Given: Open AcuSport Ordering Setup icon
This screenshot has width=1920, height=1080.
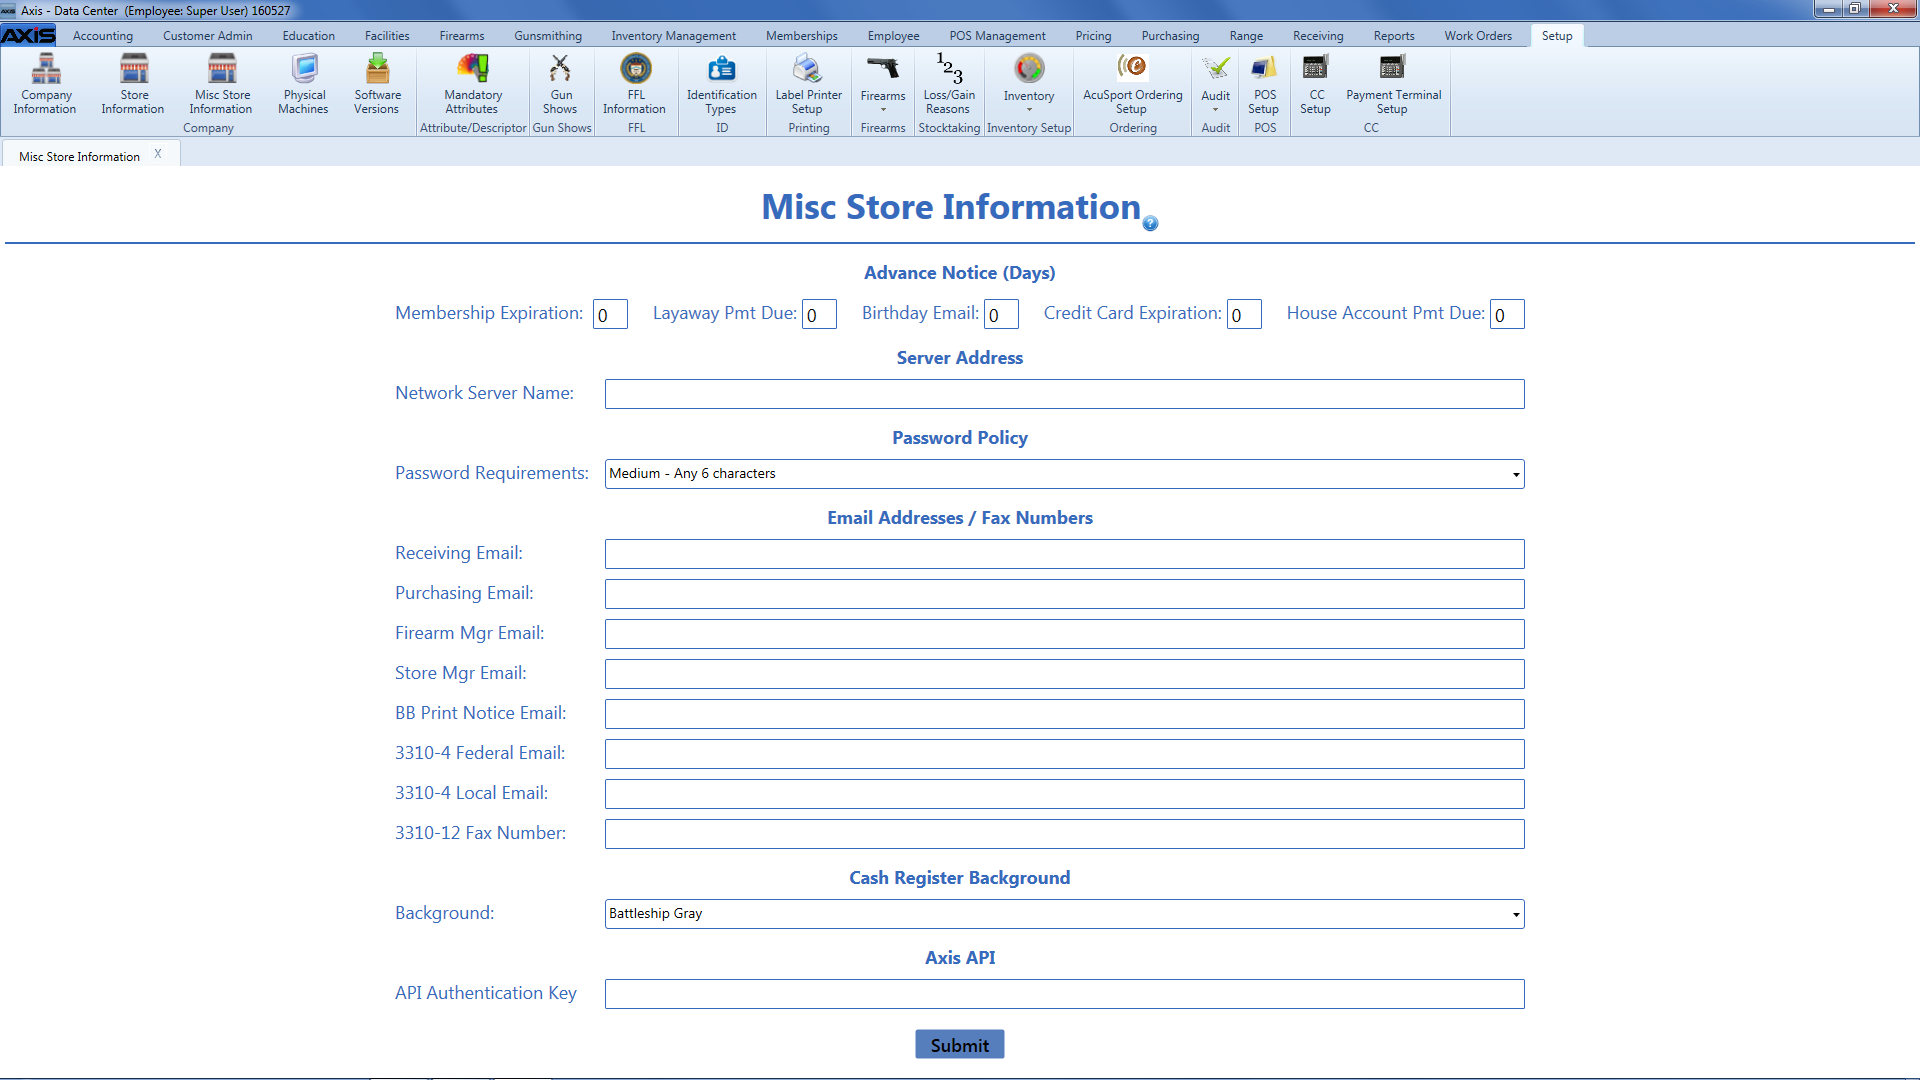Looking at the screenshot, I should point(1132,84).
